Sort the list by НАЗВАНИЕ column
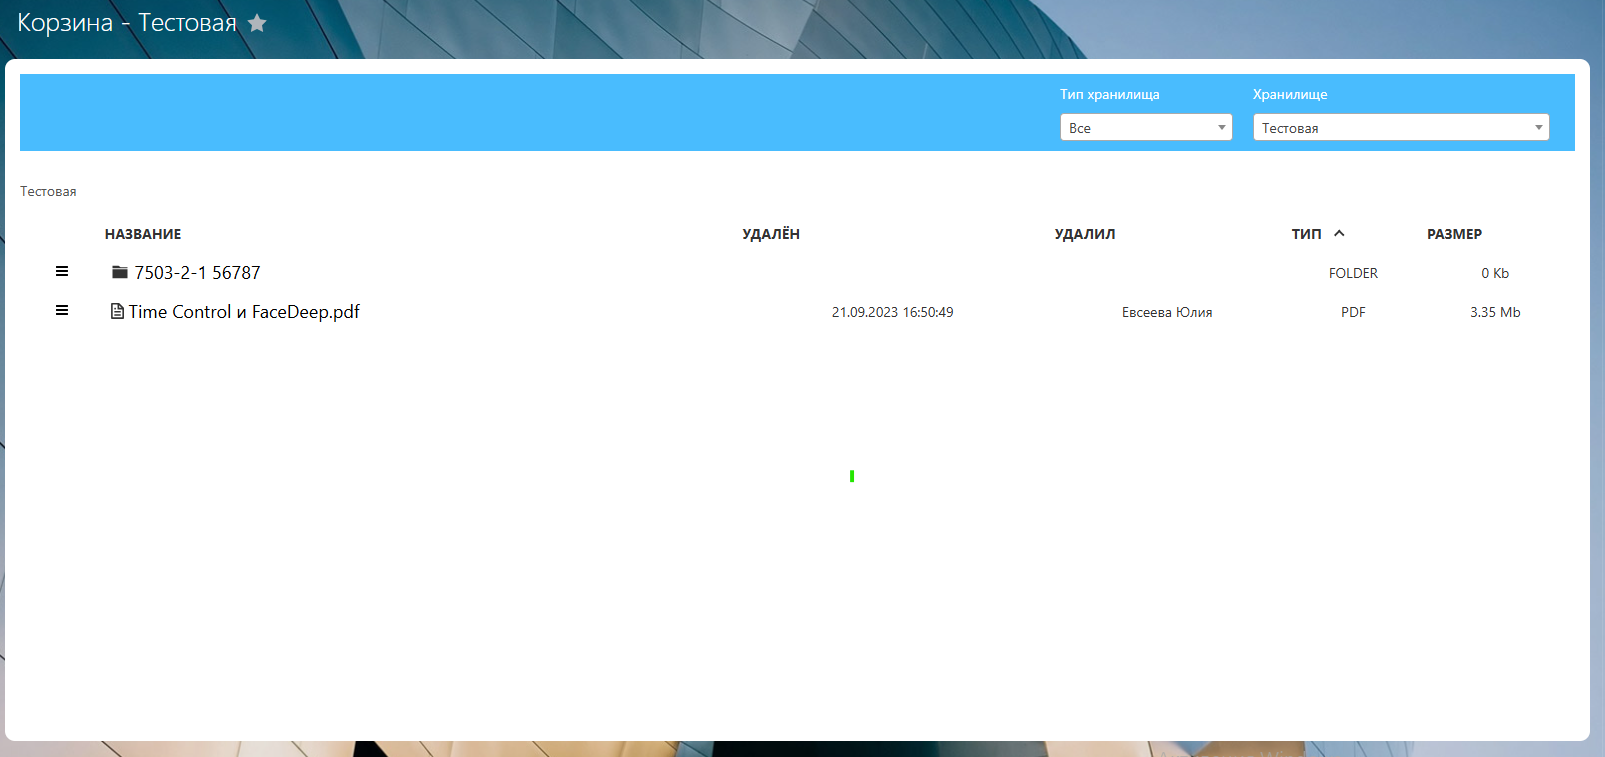1605x757 pixels. tap(143, 234)
